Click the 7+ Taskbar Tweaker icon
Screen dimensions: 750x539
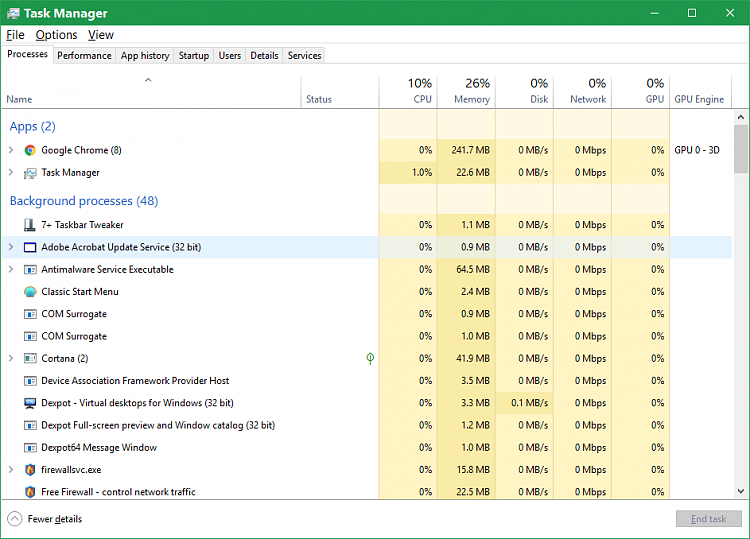[x=30, y=225]
